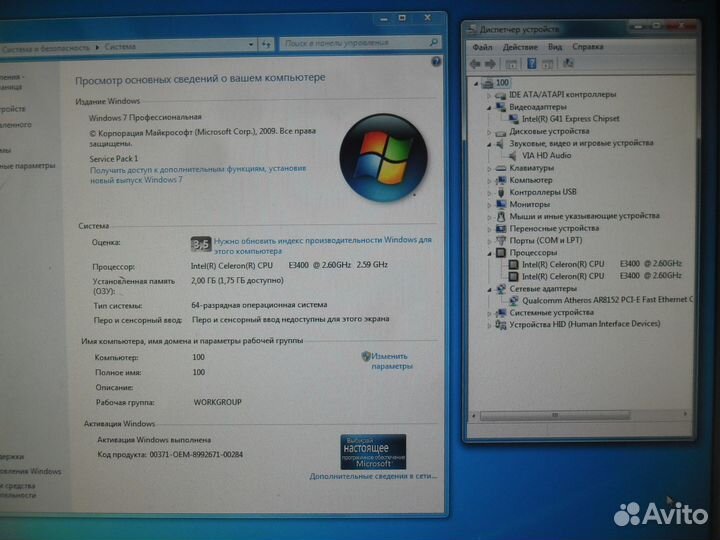Screen dimensions: 720x540
Task: Open the address bar dropdown arrow
Action: (x=251, y=45)
